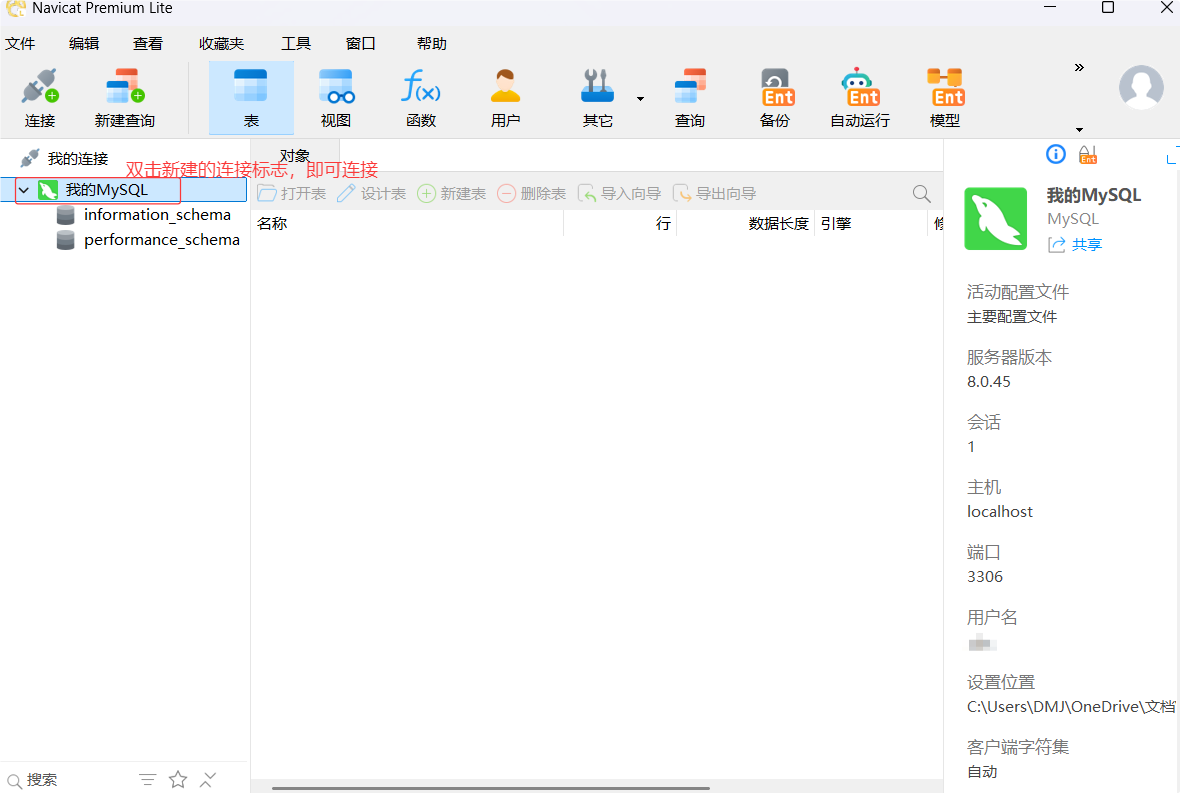This screenshot has width=1180, height=793.
Task: Open the 查看 menu
Action: pos(148,44)
